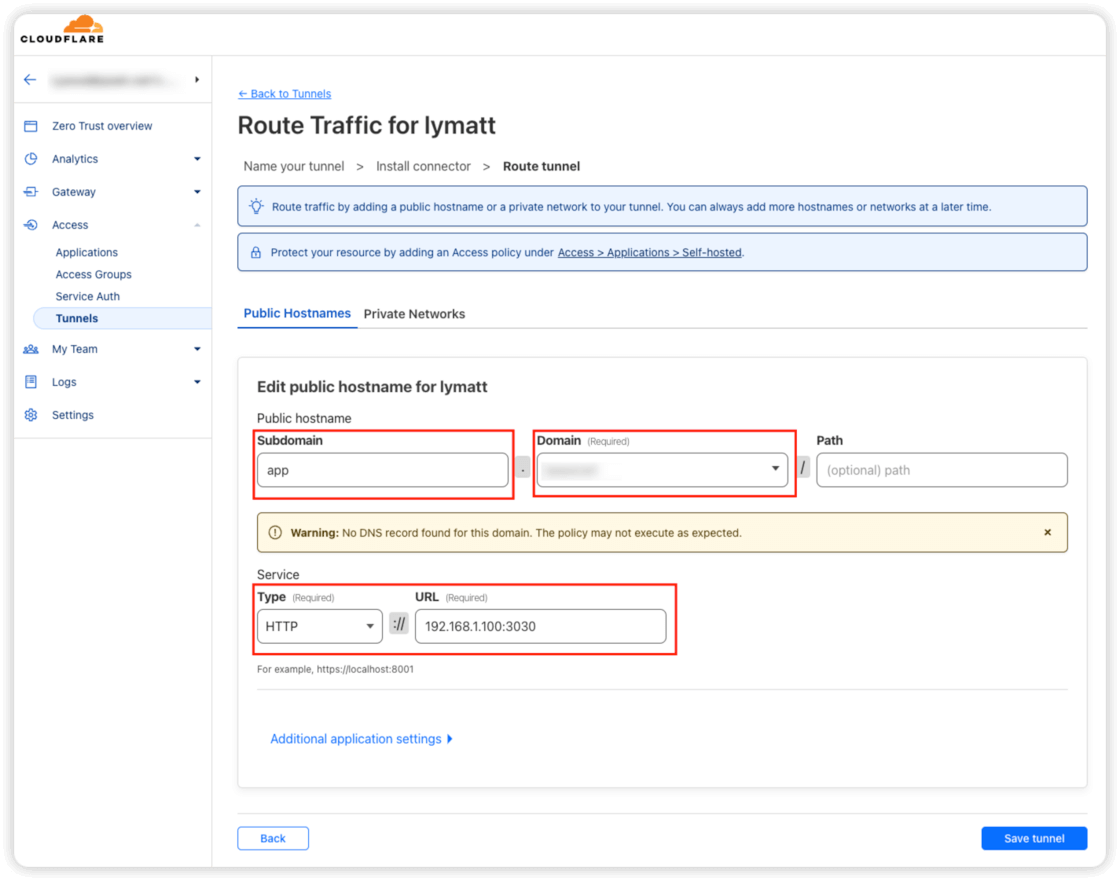
Task: Click the Logs document icon
Action: click(x=31, y=382)
